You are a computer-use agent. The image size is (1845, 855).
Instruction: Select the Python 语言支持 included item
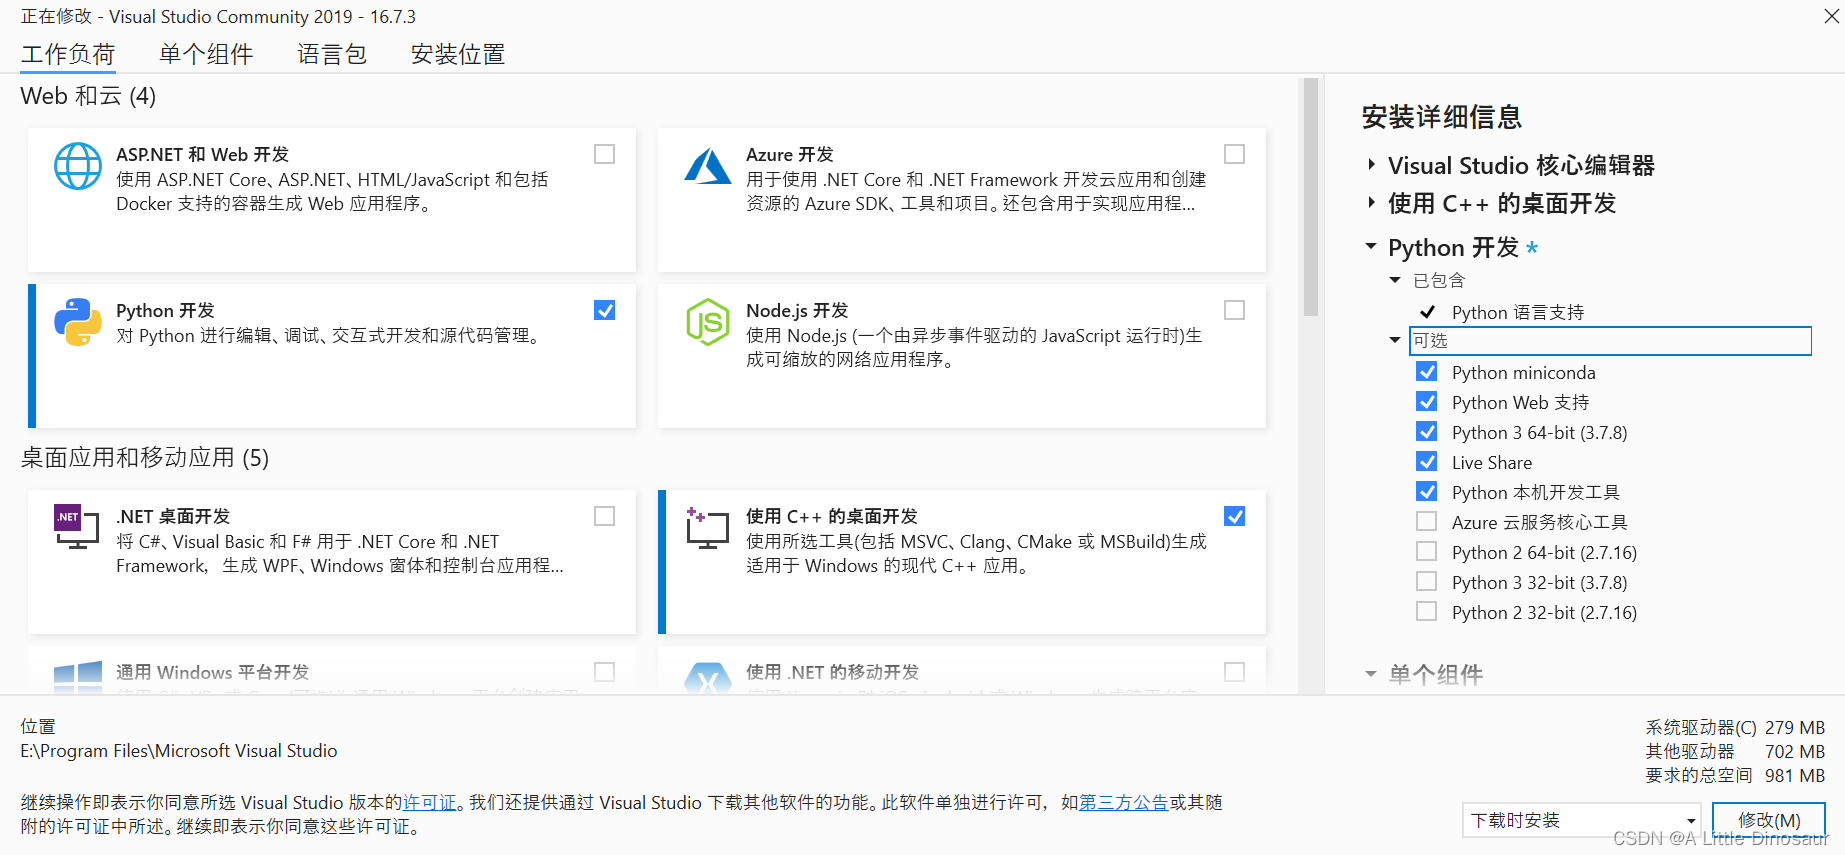pyautogui.click(x=1518, y=312)
